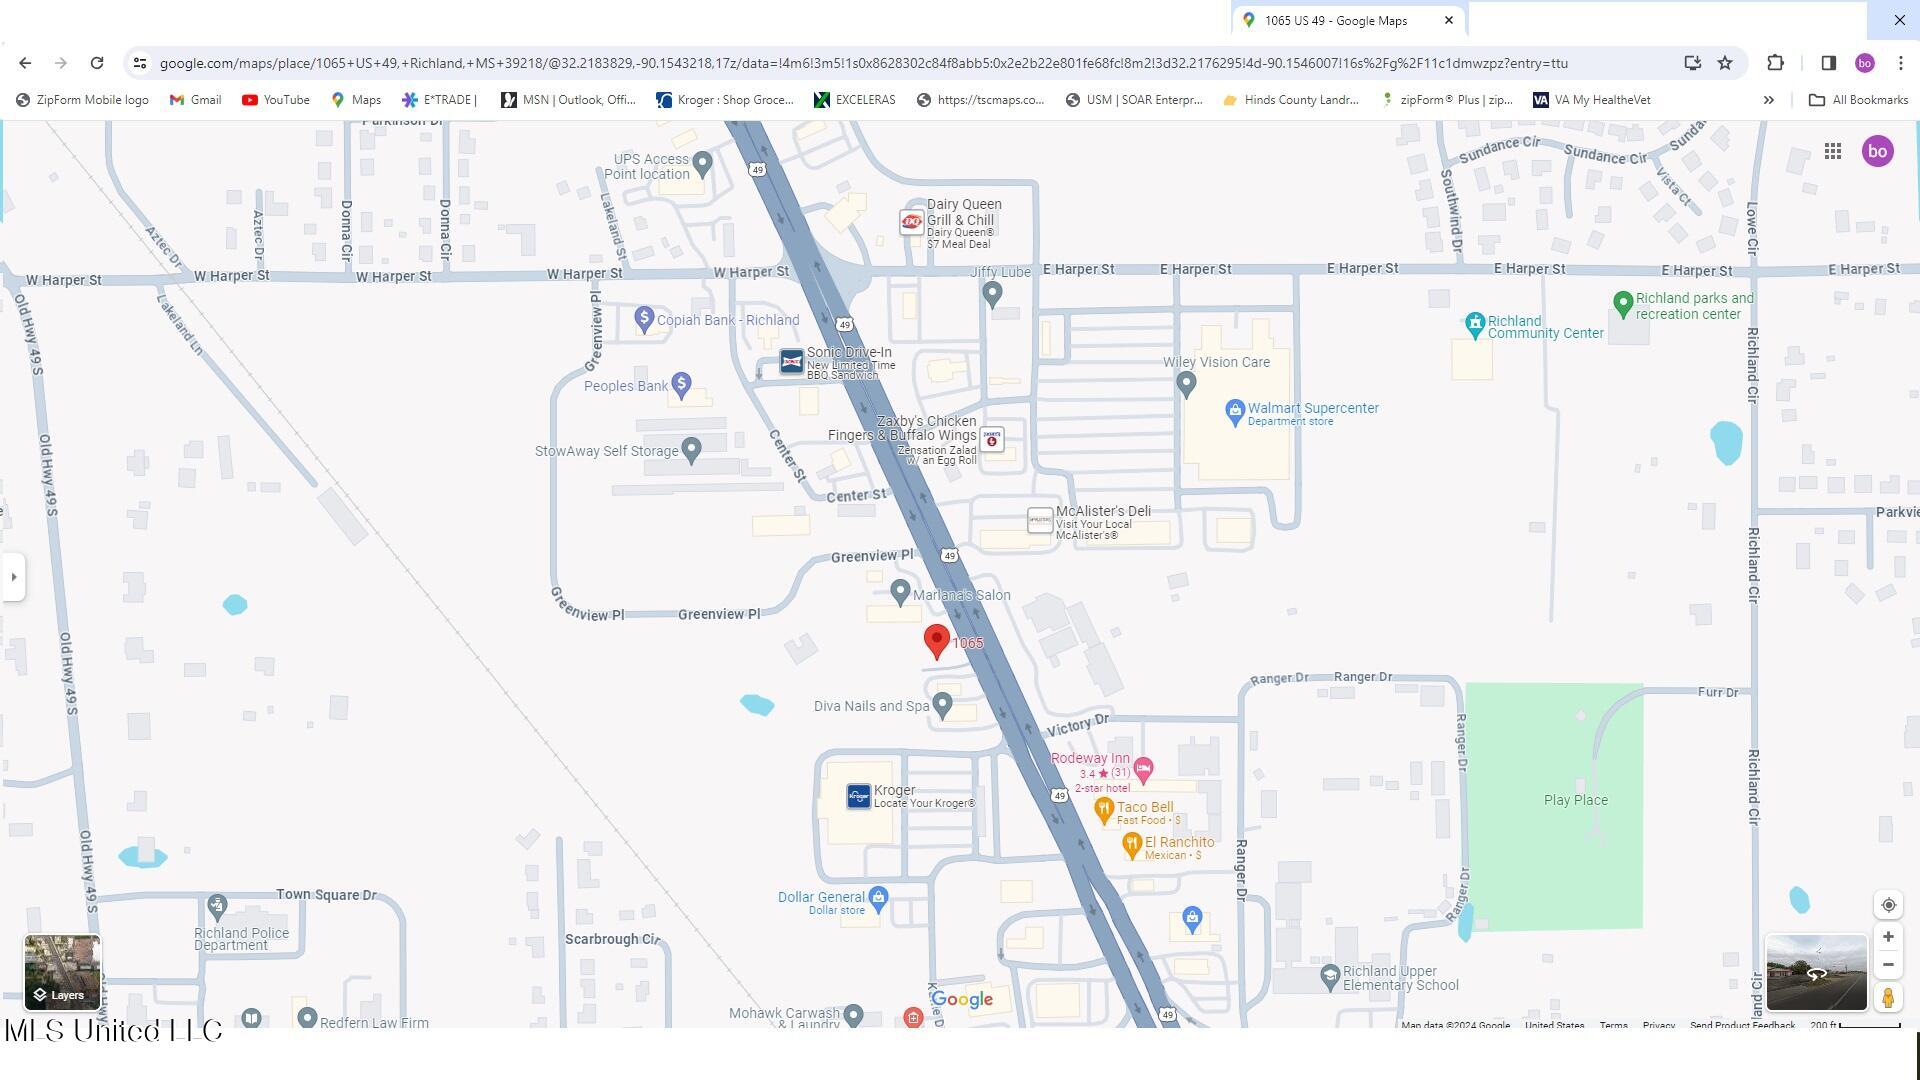Viewport: 1920px width, 1080px height.
Task: Open Google apps grid menu
Action: point(1832,152)
